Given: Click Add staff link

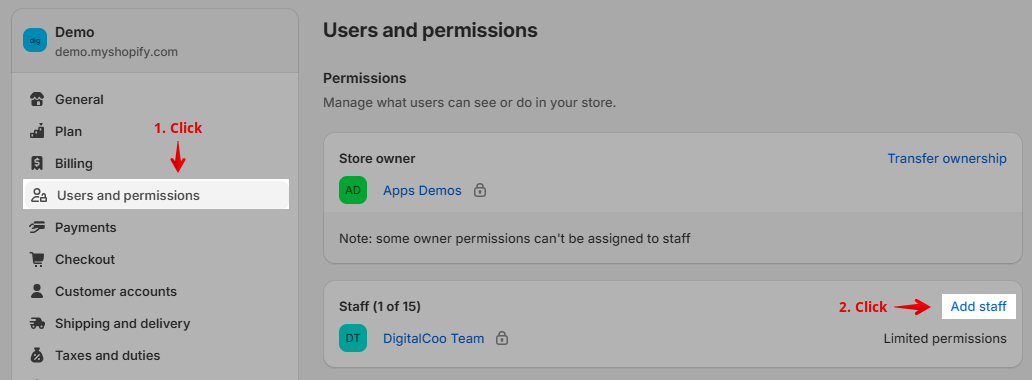Looking at the screenshot, I should pyautogui.click(x=979, y=307).
